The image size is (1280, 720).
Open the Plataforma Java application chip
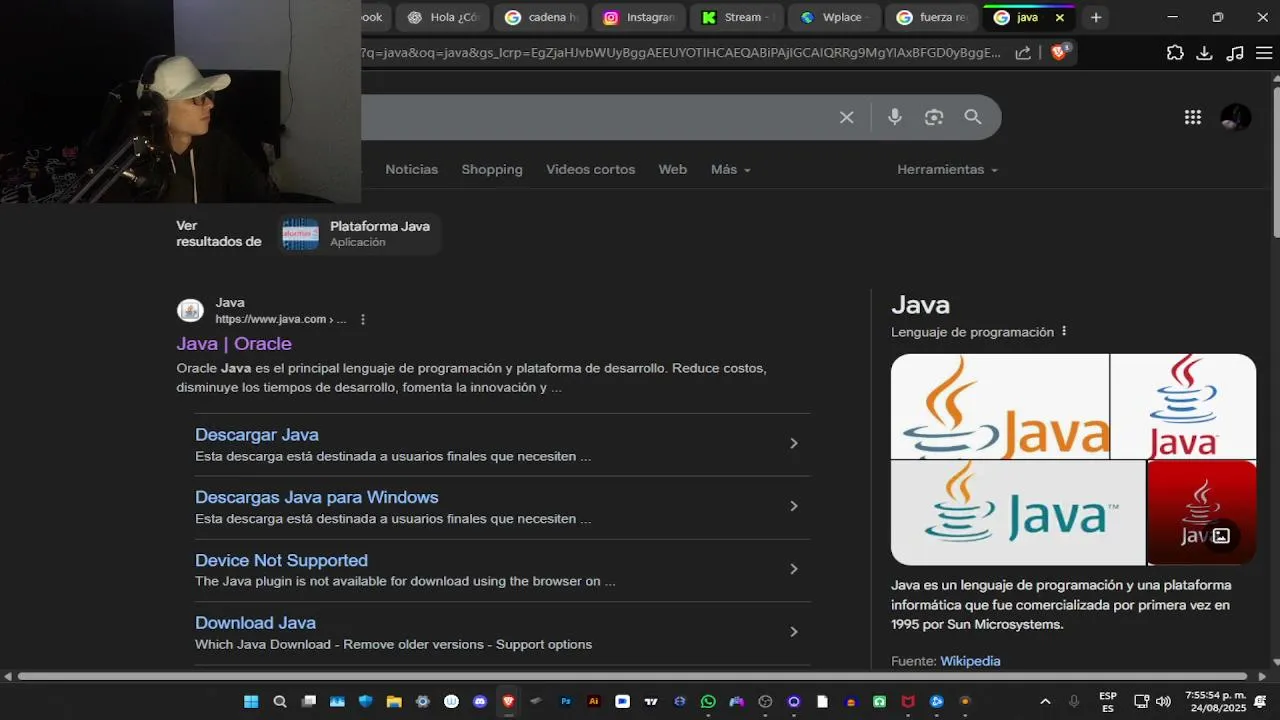coord(358,234)
